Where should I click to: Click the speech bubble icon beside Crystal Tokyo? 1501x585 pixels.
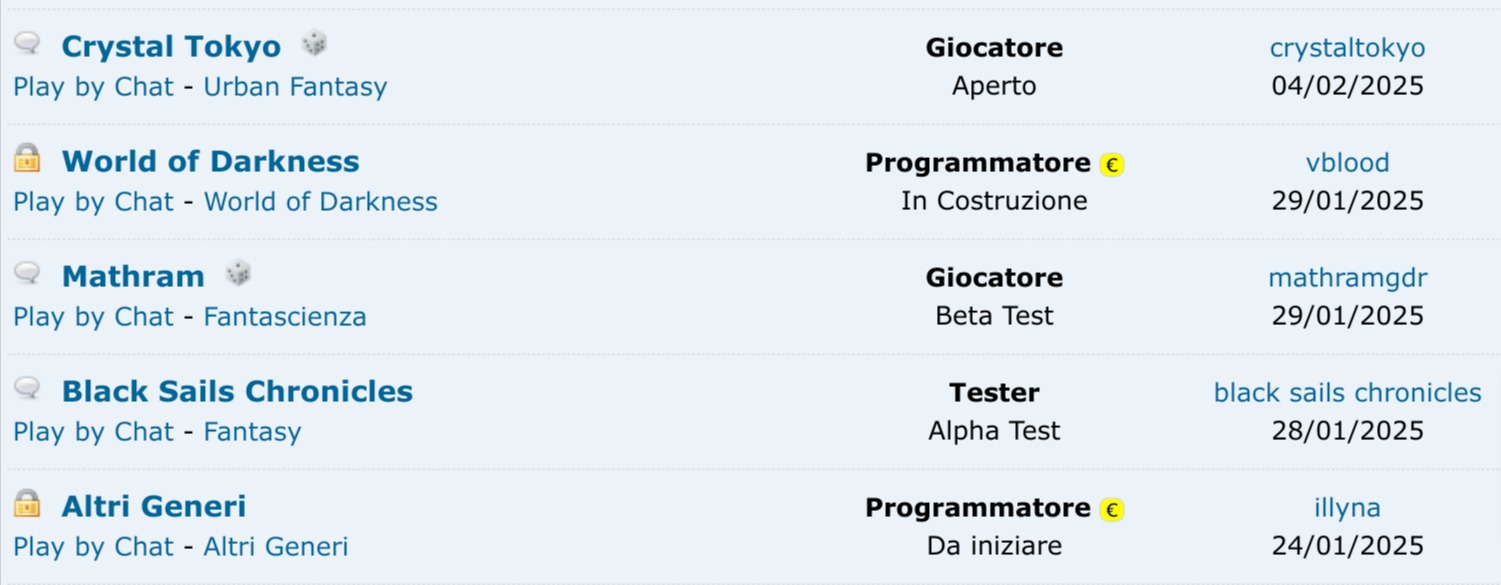(x=27, y=44)
